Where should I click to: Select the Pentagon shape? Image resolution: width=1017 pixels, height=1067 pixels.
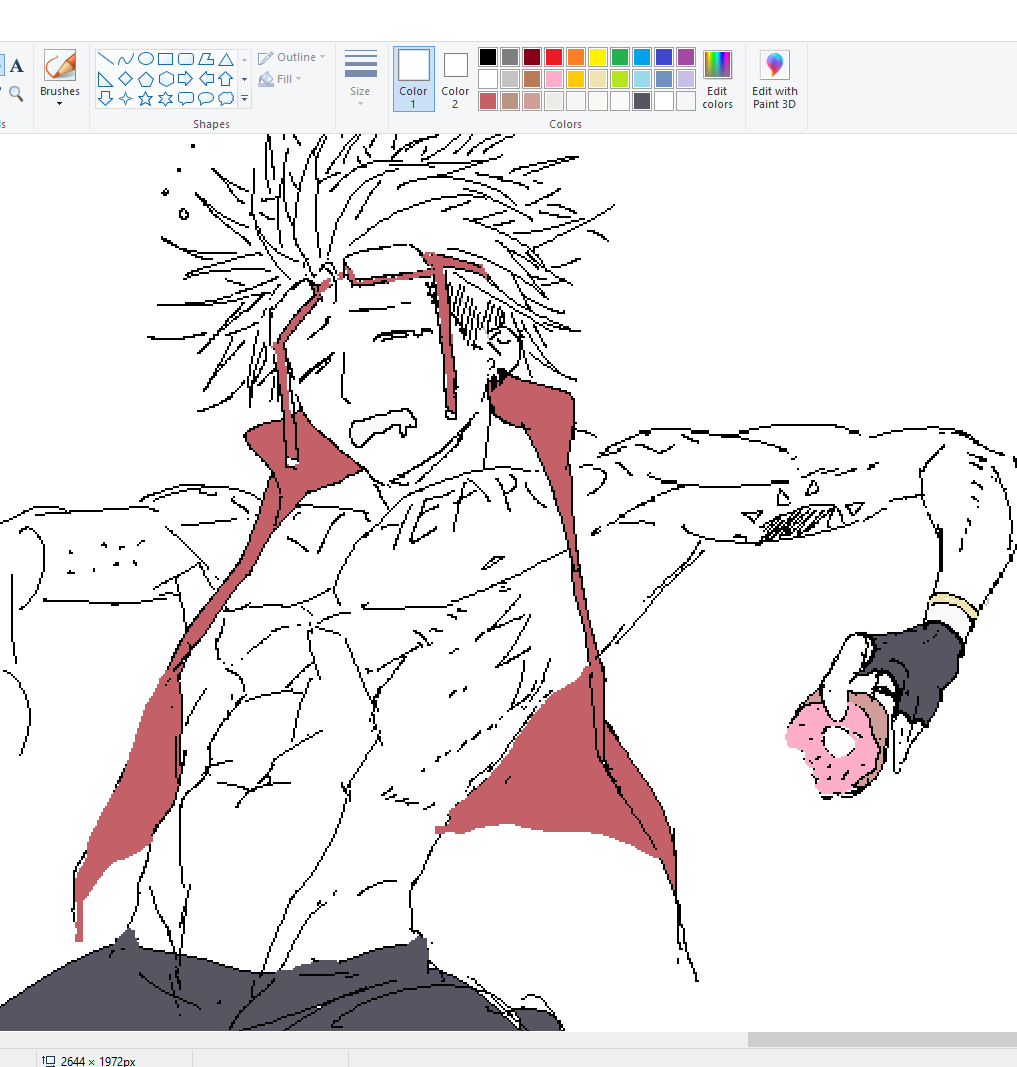pyautogui.click(x=146, y=79)
